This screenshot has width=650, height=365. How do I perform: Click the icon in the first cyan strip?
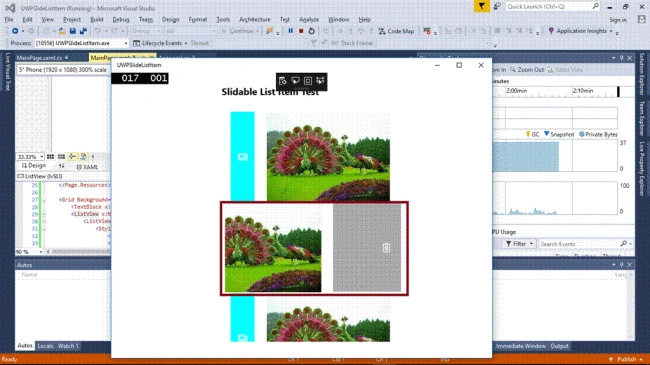coord(243,157)
